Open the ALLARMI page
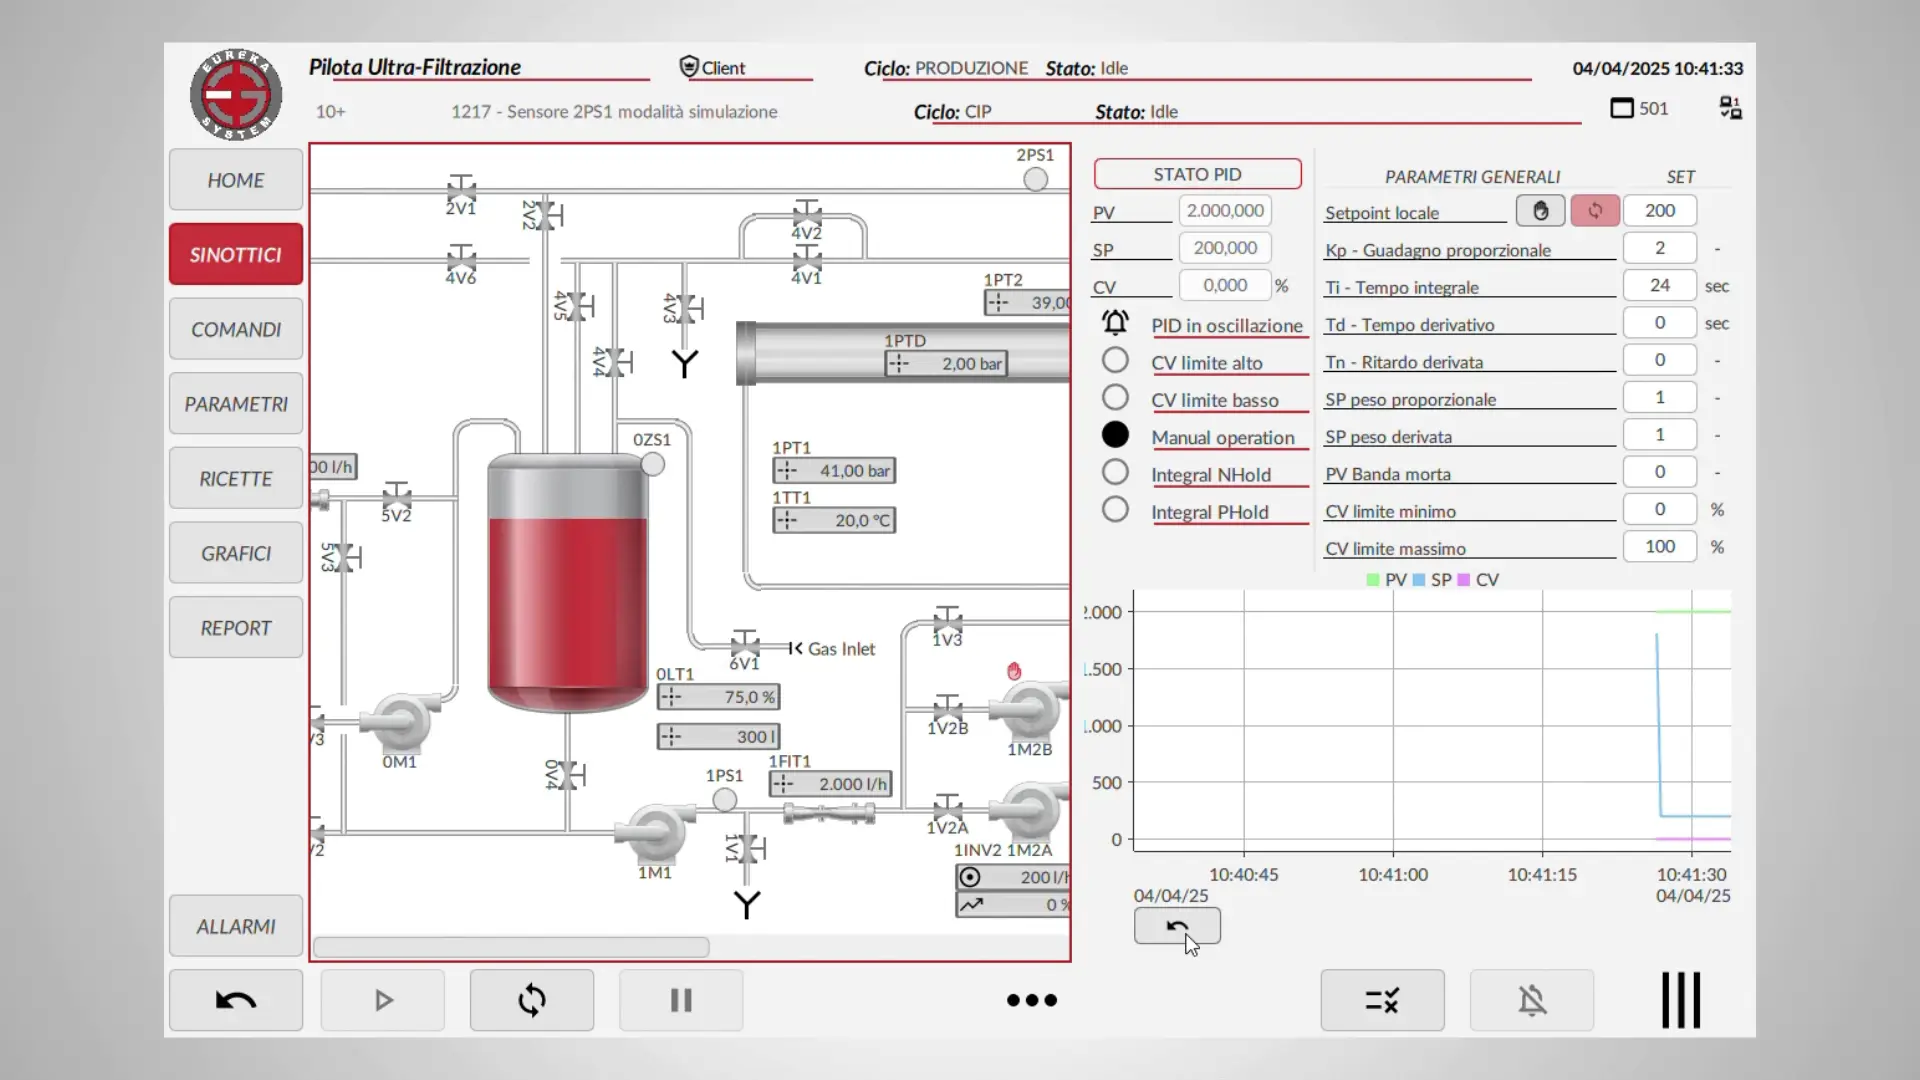The width and height of the screenshot is (1920, 1080). (x=236, y=926)
